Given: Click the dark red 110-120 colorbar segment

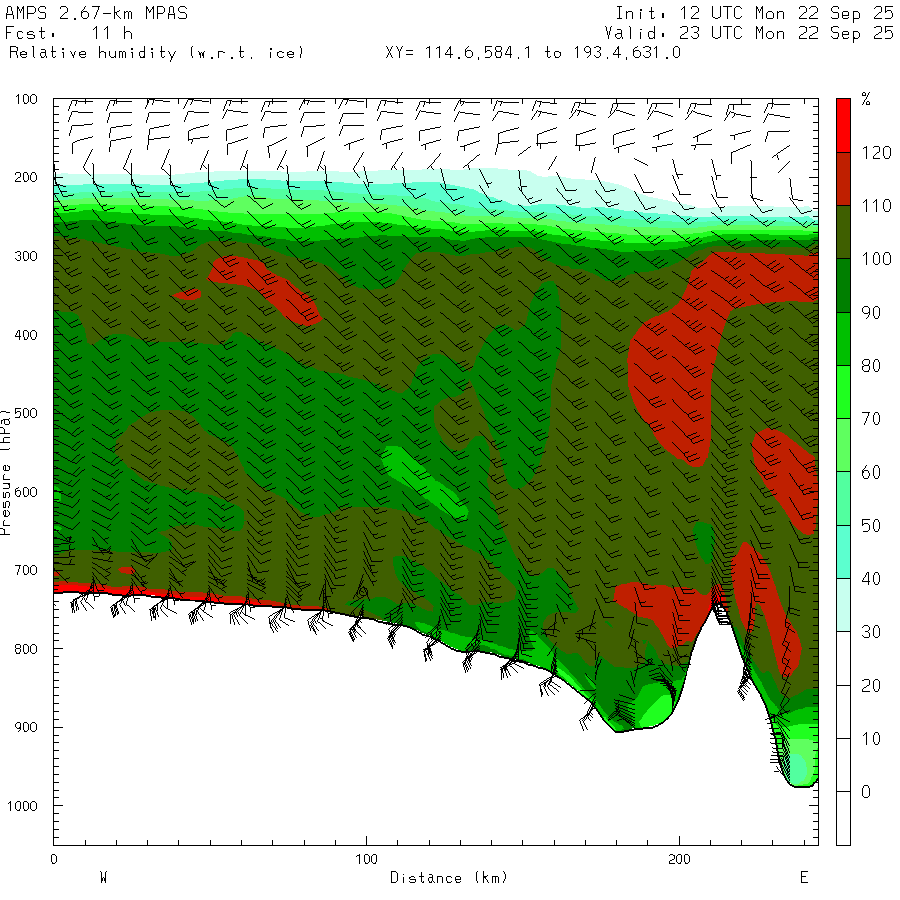Looking at the screenshot, I should 843,179.
